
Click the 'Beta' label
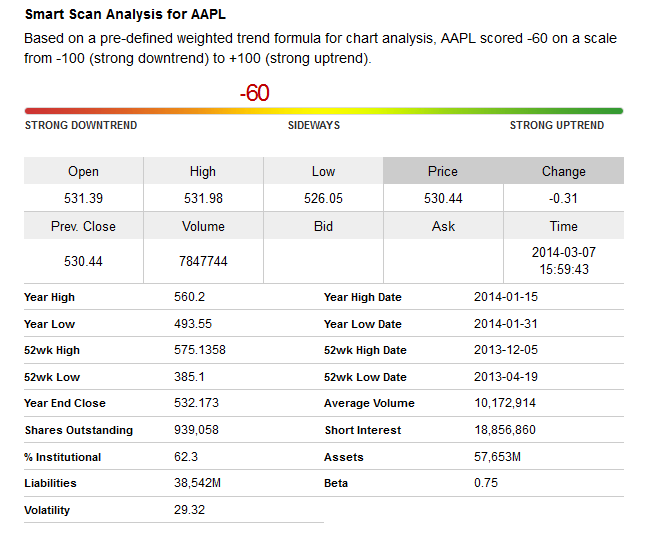click(336, 483)
